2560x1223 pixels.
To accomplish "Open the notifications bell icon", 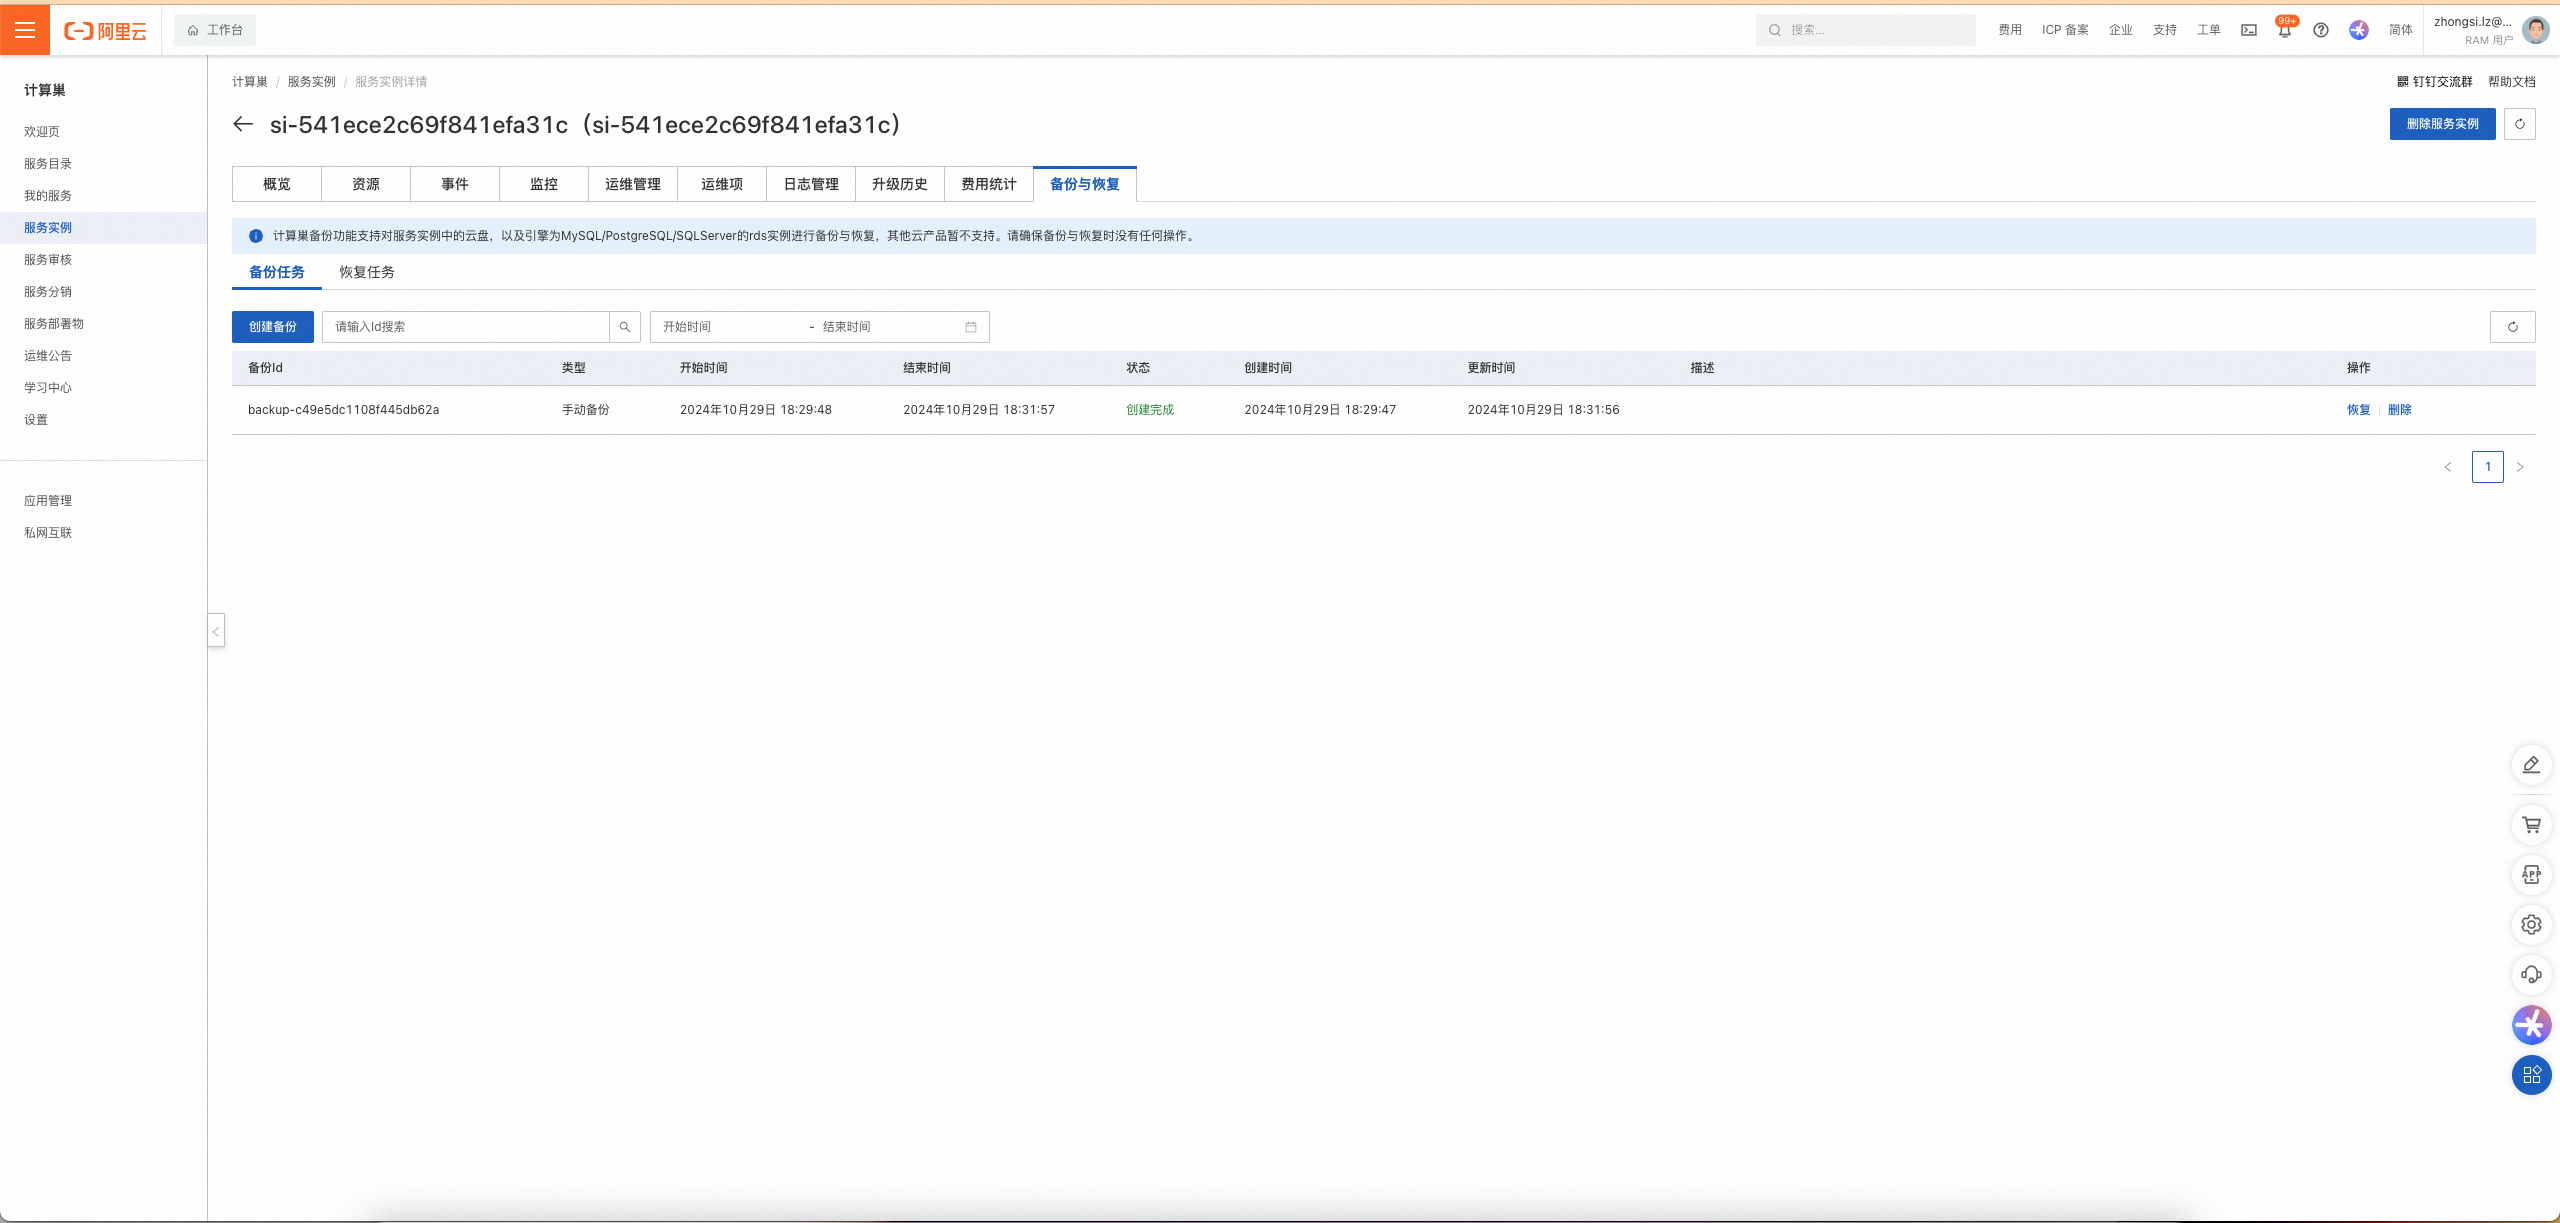I will click(x=2285, y=31).
